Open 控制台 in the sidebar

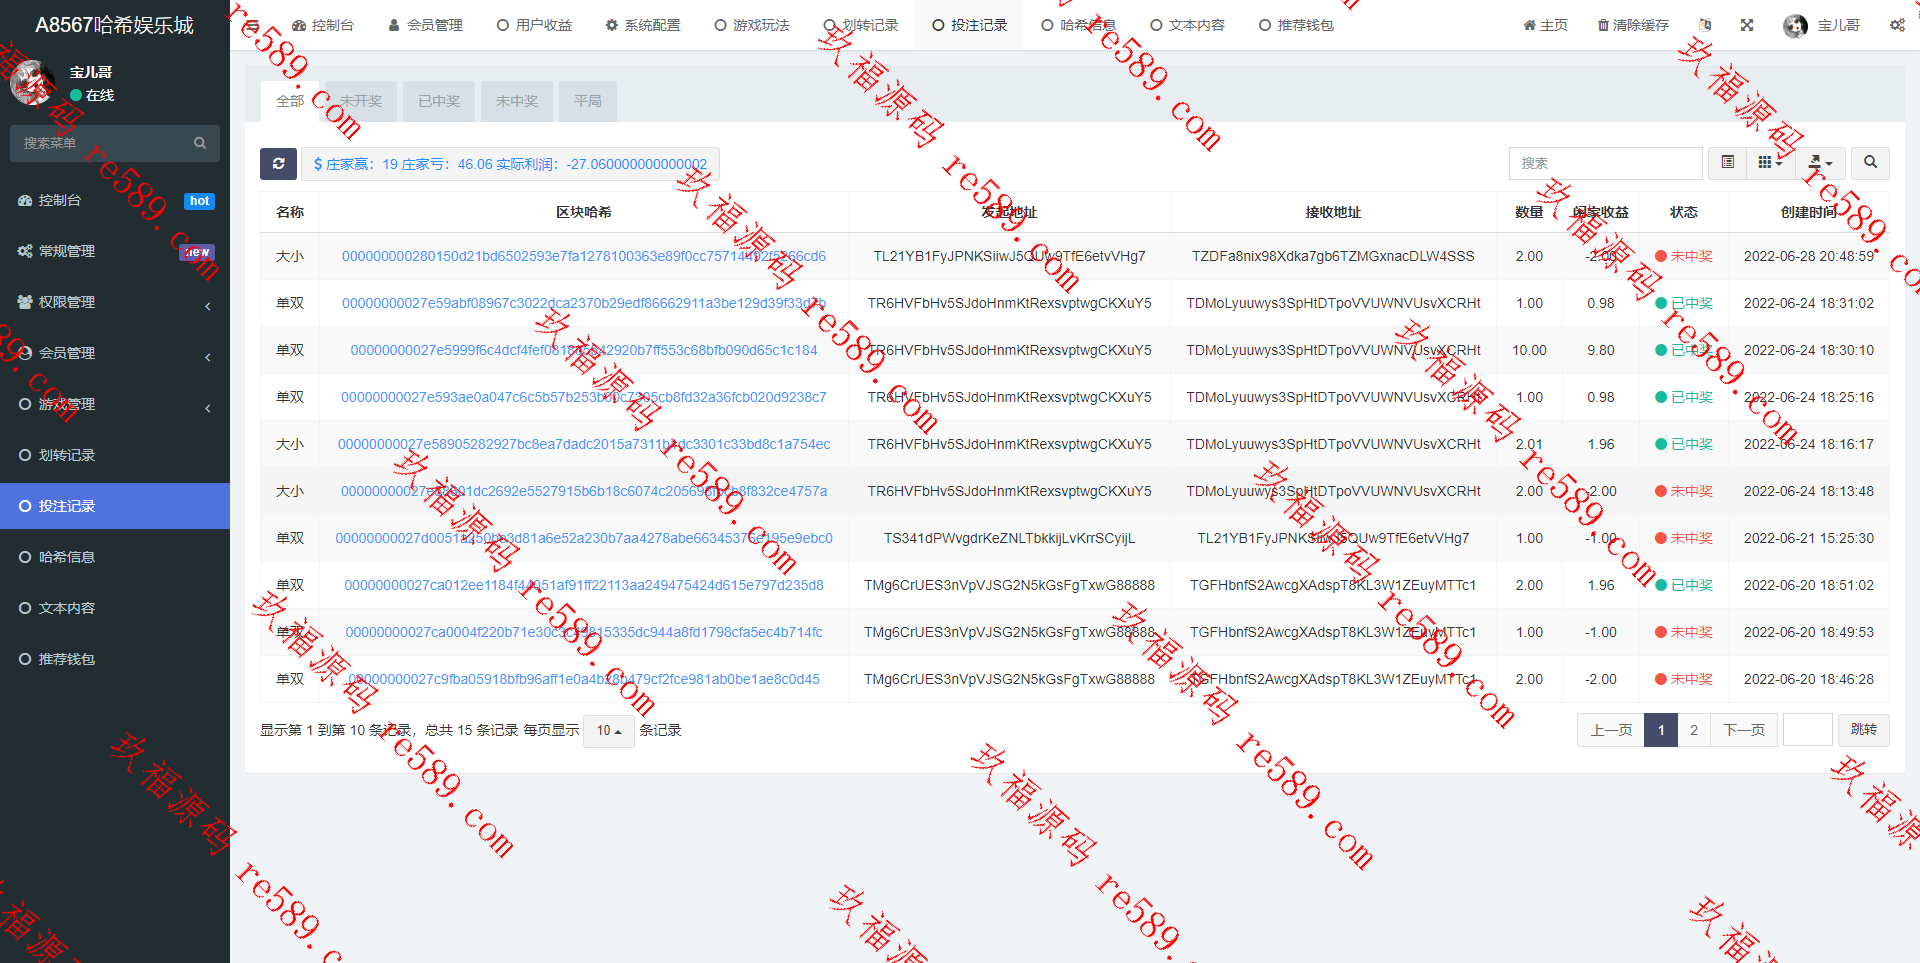115,200
